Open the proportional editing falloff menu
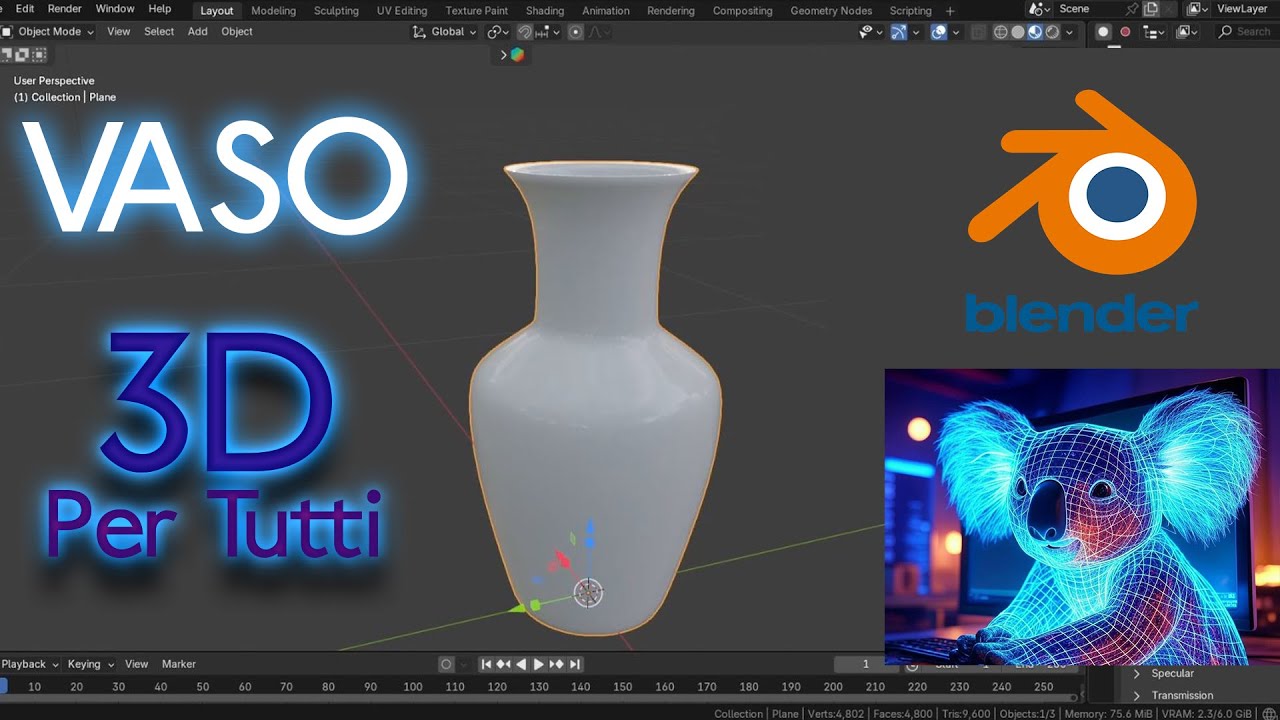 point(598,32)
